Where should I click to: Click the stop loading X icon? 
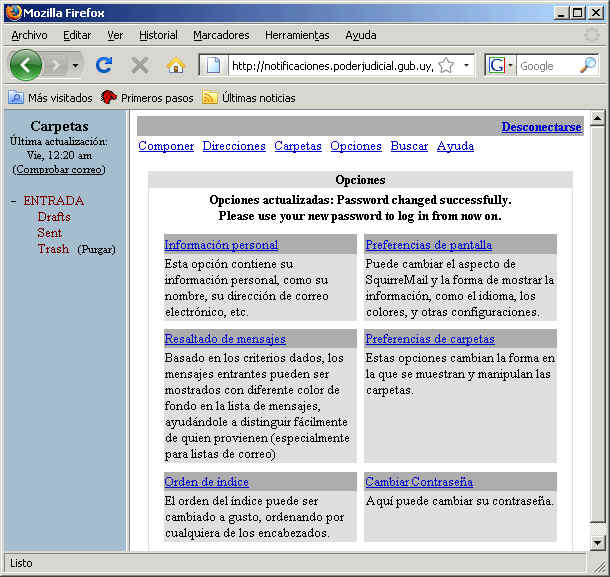pyautogui.click(x=140, y=65)
